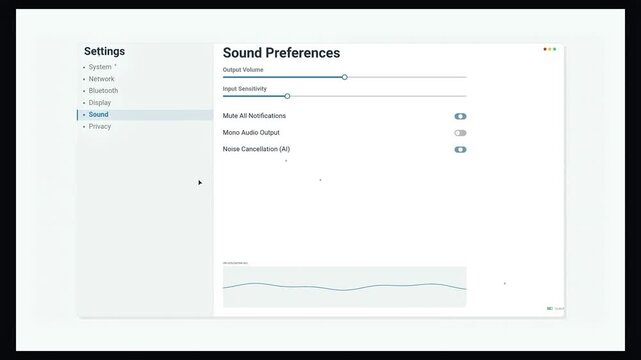Open the Display settings section
Image resolution: width=641 pixels, height=360 pixels.
click(100, 103)
